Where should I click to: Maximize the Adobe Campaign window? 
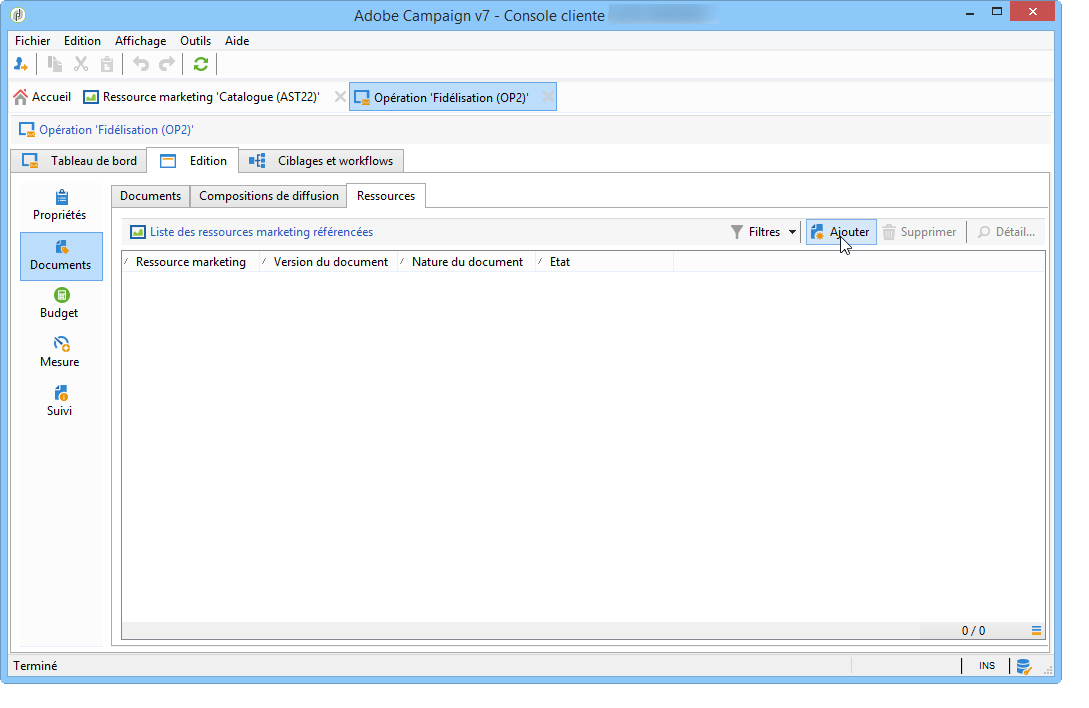[997, 12]
